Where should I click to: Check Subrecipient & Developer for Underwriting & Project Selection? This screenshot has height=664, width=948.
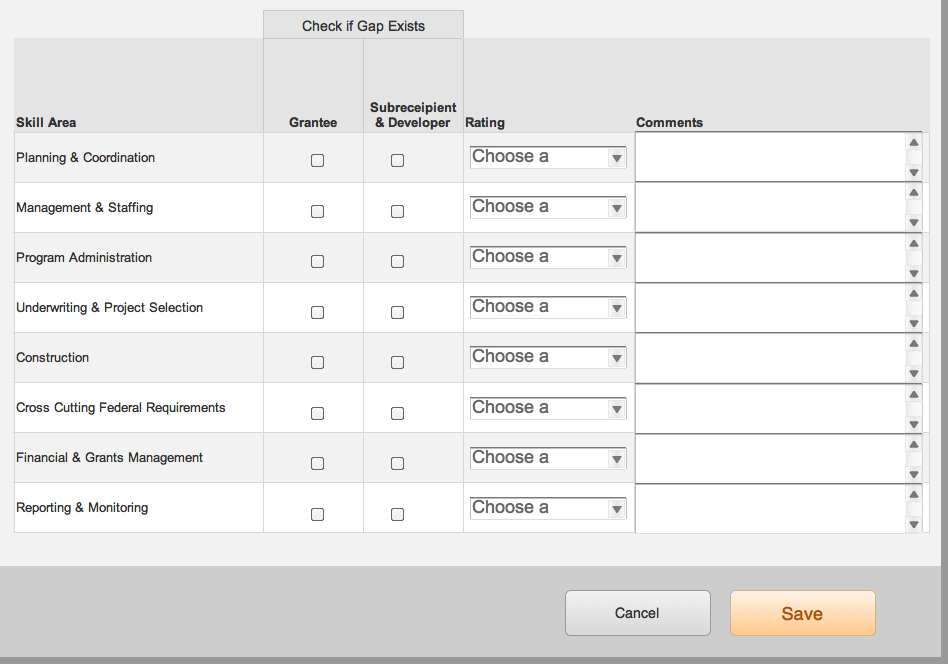point(397,312)
